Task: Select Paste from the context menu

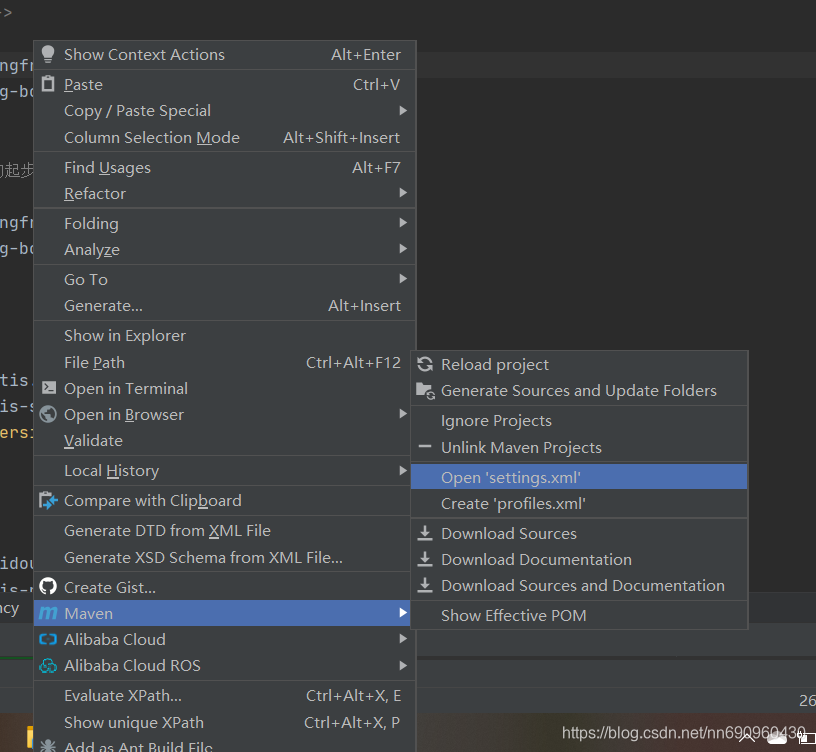Action: point(225,84)
